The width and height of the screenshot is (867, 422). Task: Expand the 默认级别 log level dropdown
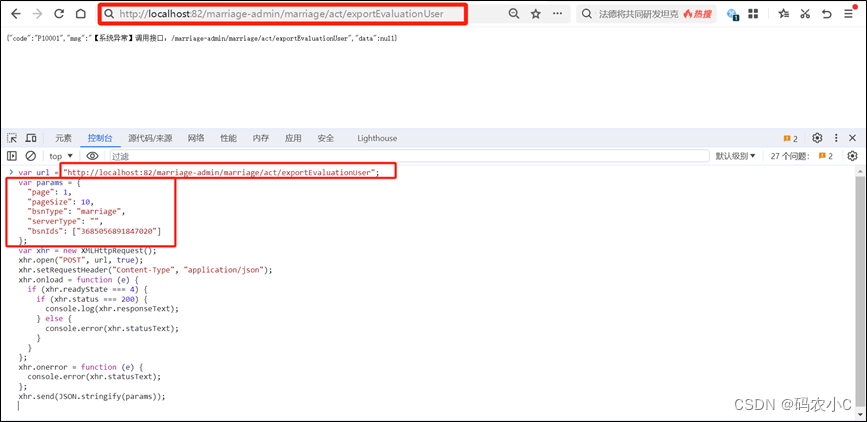(735, 156)
